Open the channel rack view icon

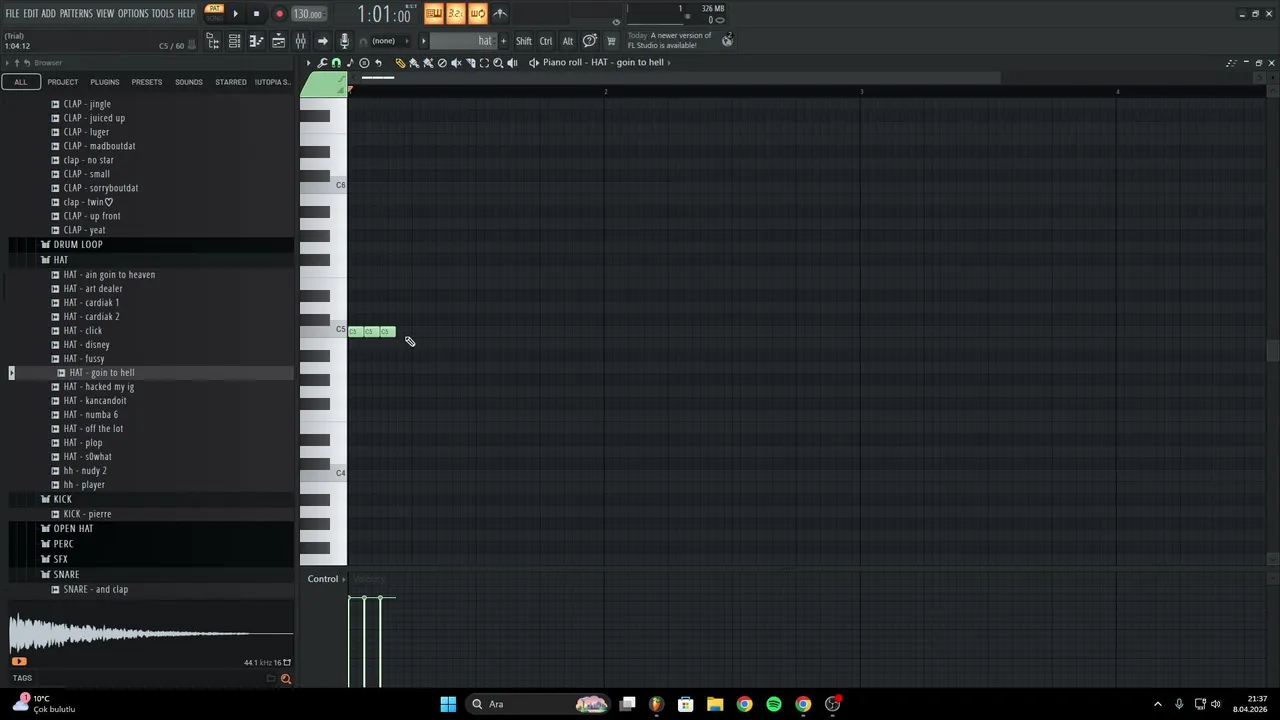click(235, 41)
